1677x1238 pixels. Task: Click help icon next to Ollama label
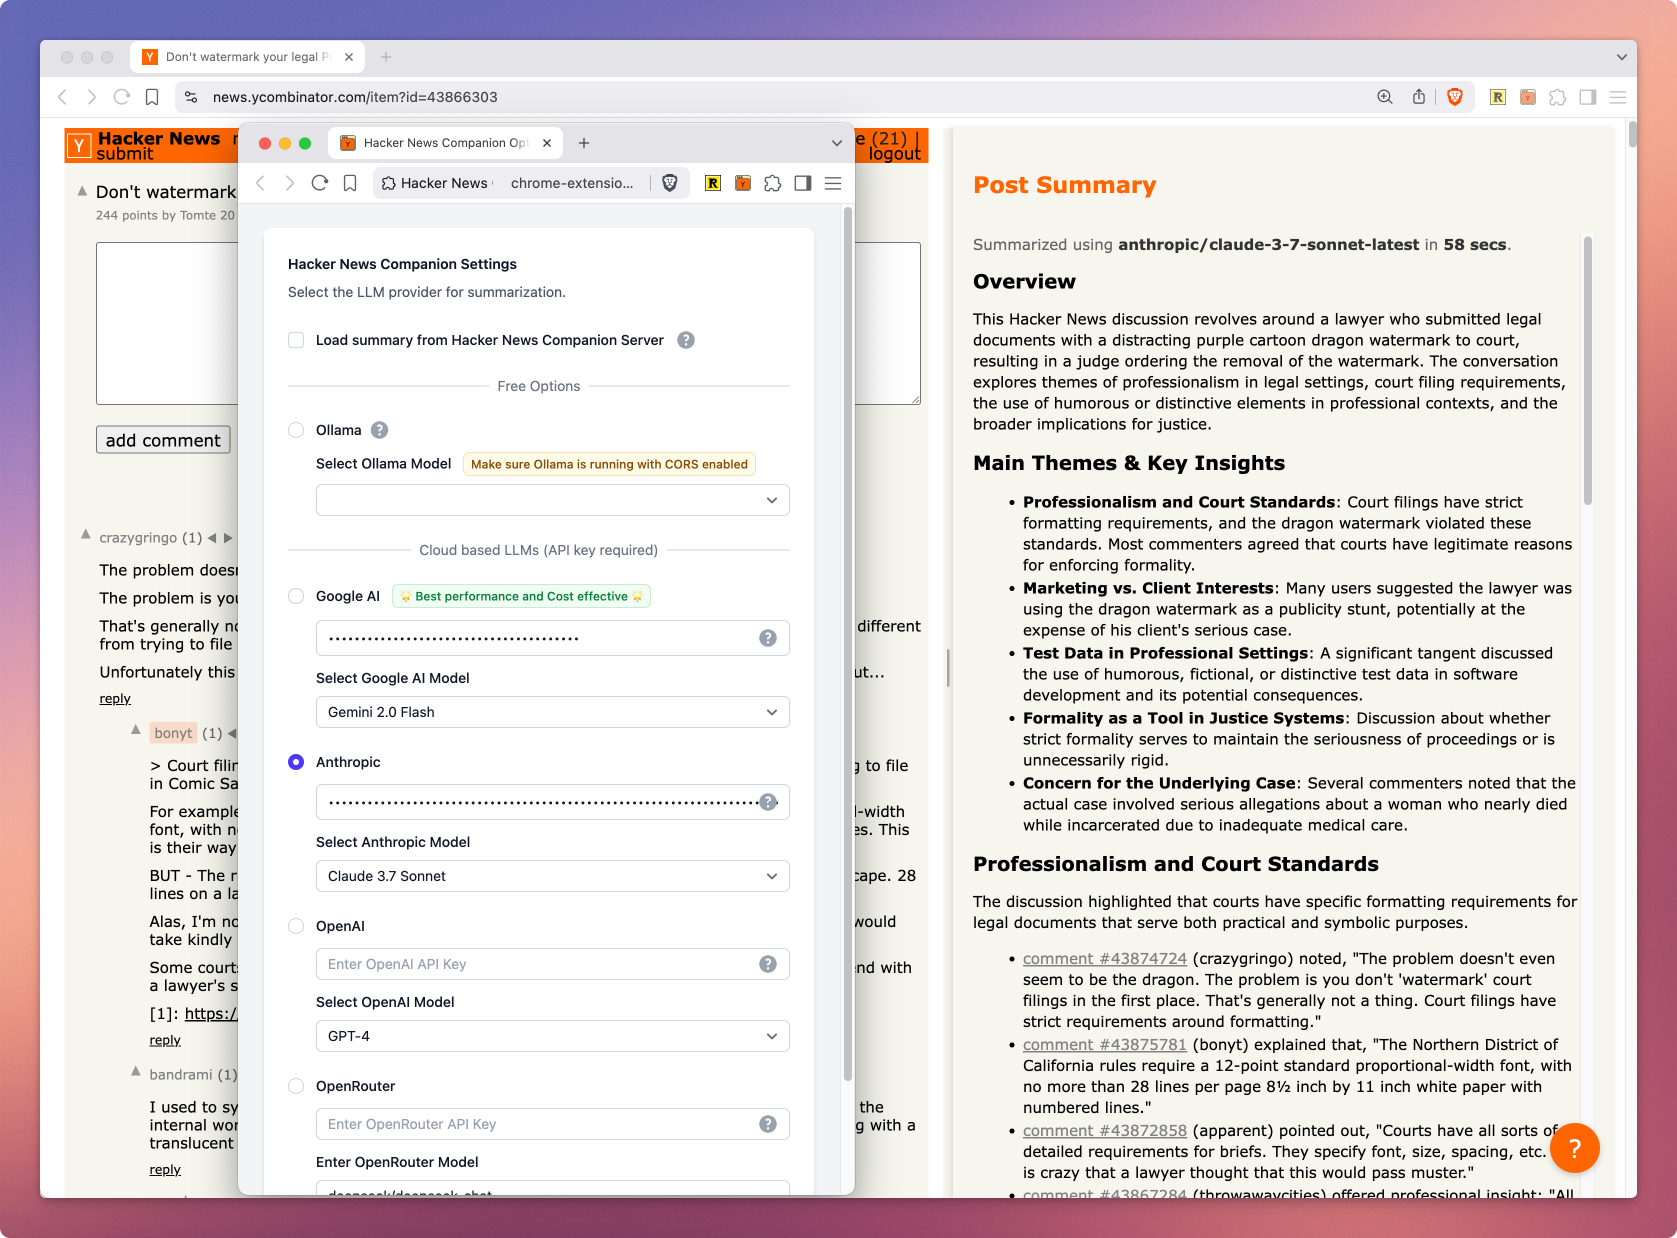380,430
